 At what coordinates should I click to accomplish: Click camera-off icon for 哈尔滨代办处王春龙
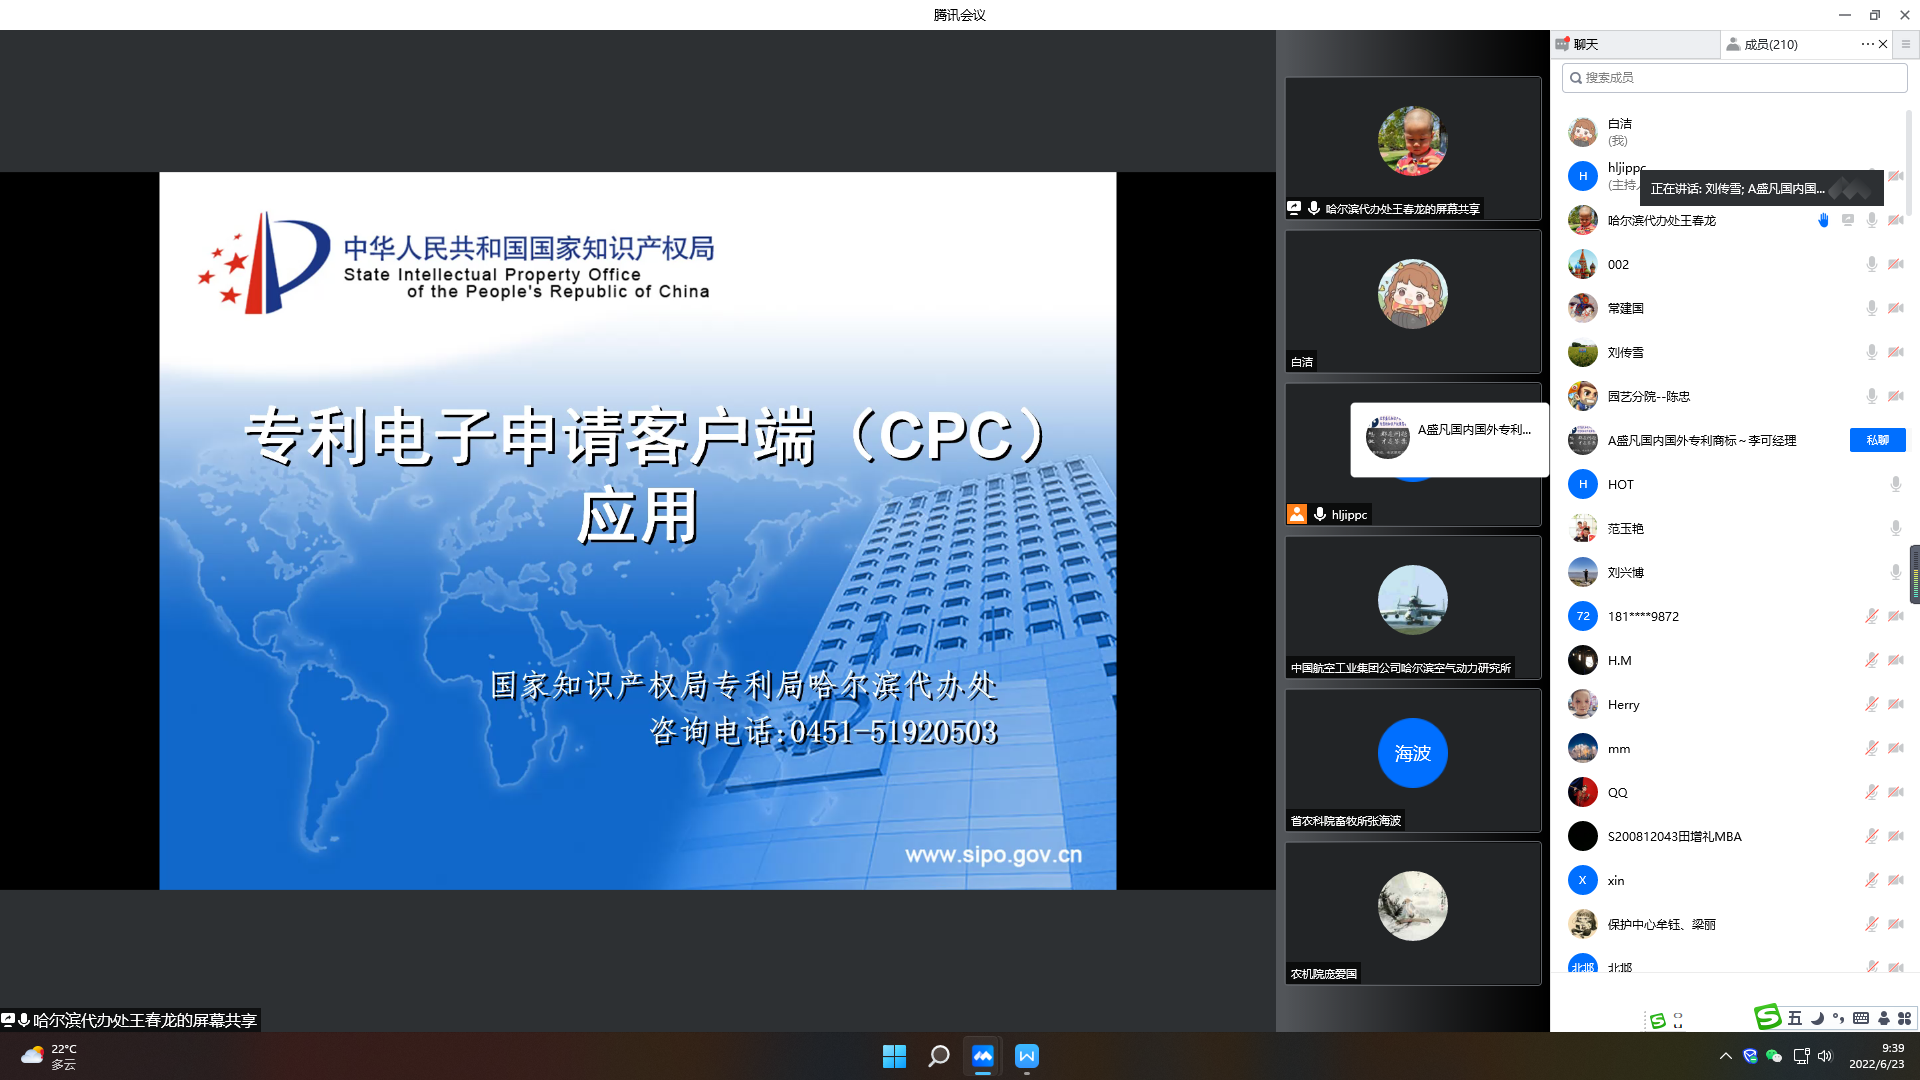[x=1896, y=220]
